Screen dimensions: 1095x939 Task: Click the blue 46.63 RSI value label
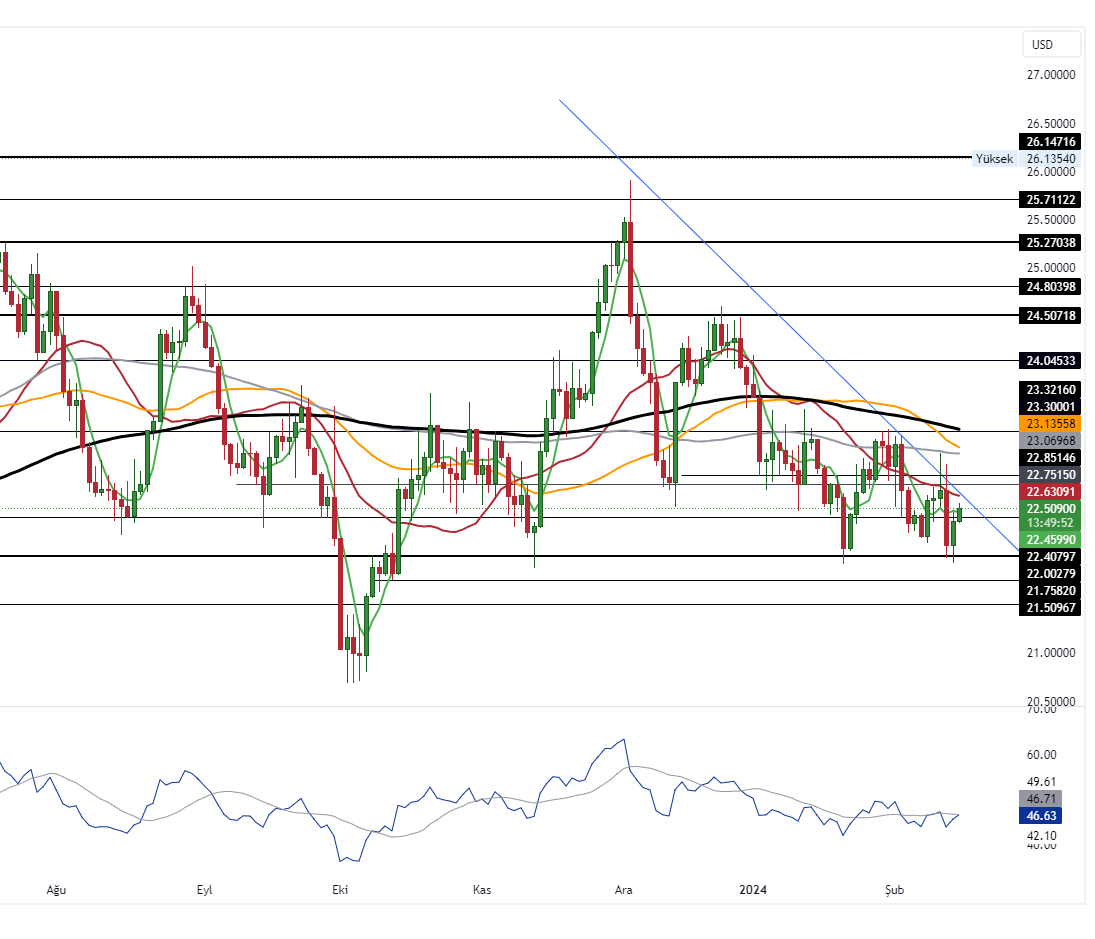coord(1050,816)
